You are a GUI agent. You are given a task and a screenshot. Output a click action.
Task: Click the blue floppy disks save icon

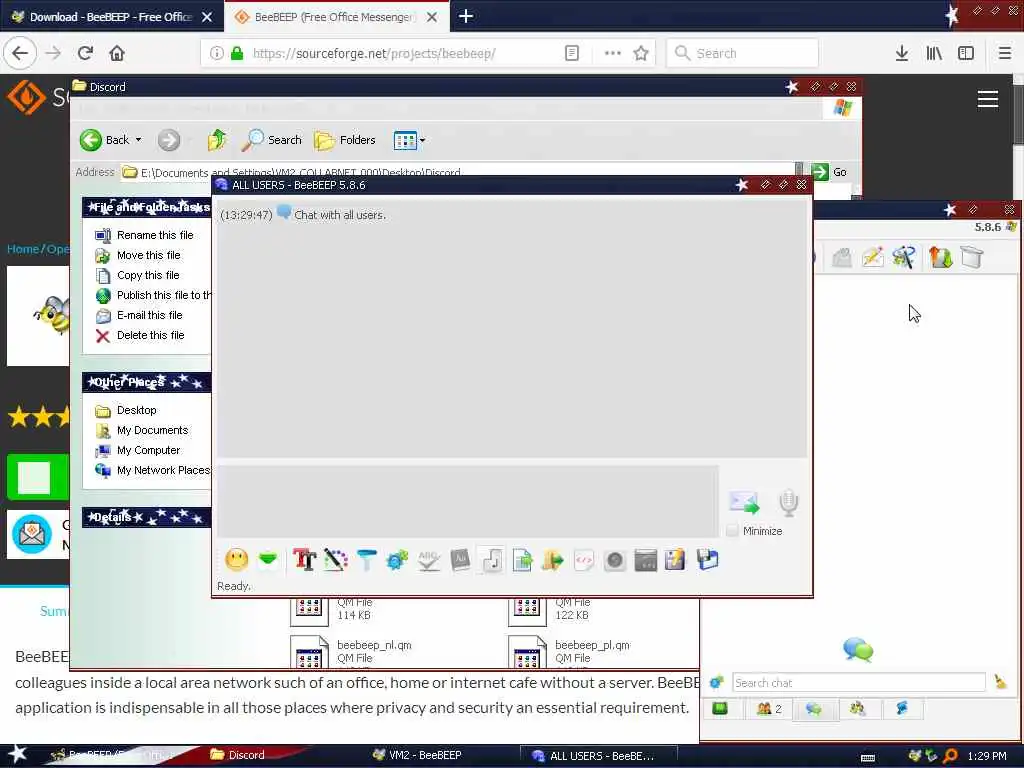[707, 560]
